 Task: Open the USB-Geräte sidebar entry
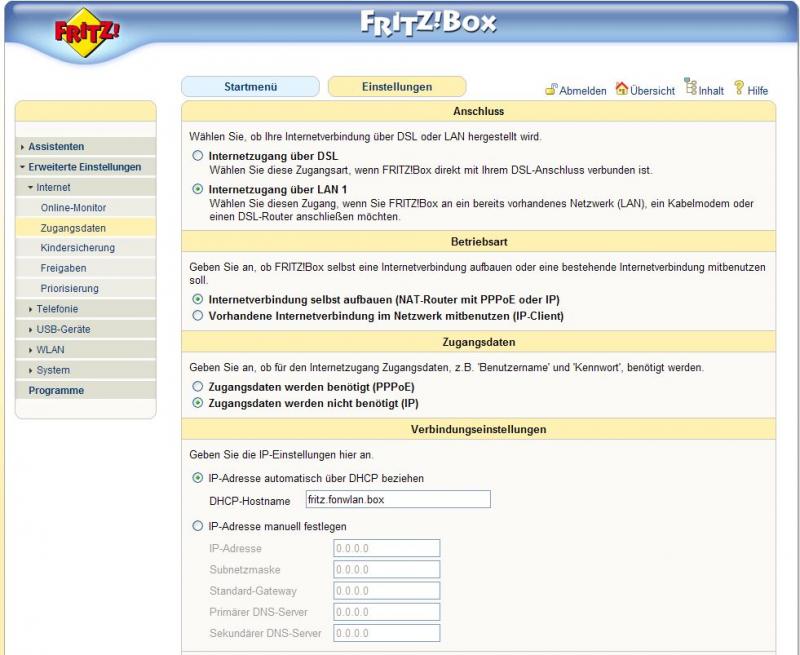86,329
